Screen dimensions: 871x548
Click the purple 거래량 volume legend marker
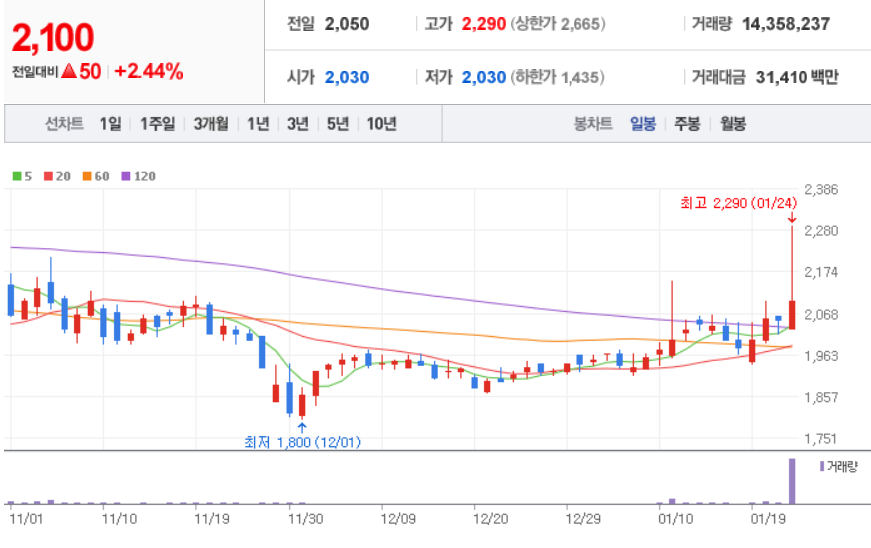click(x=822, y=466)
